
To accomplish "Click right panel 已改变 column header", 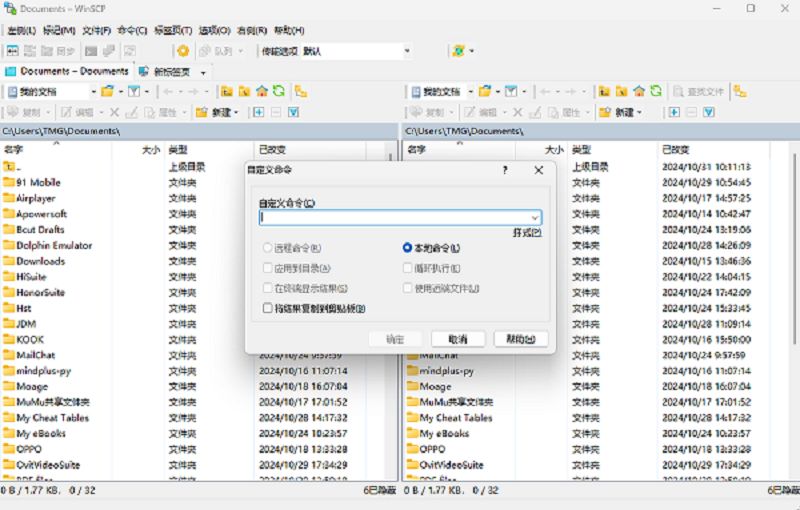I will click(x=713, y=149).
